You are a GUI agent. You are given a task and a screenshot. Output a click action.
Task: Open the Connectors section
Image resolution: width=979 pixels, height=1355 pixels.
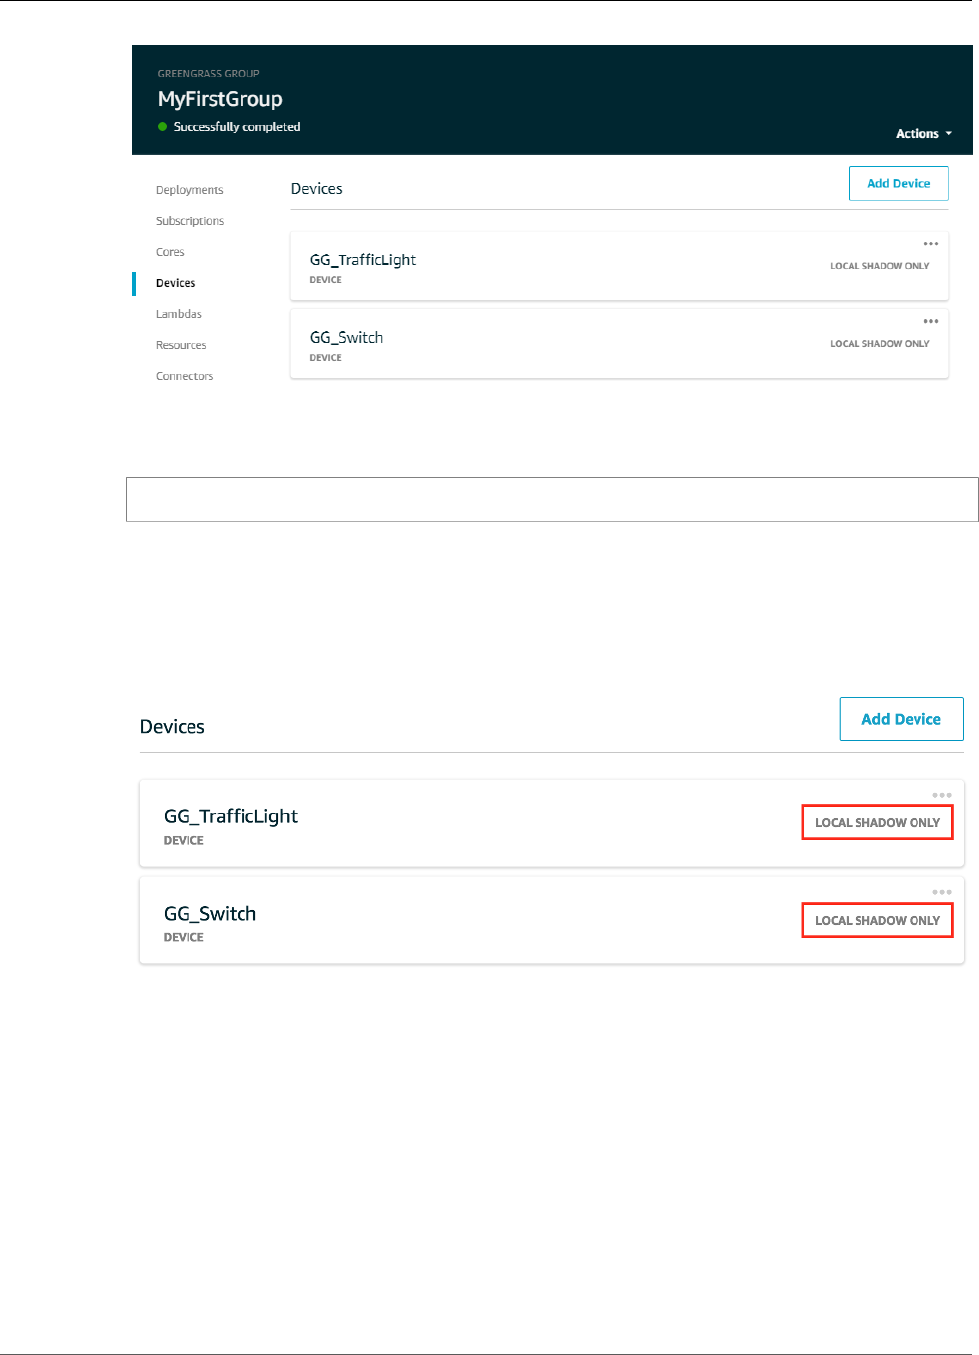coord(184,376)
